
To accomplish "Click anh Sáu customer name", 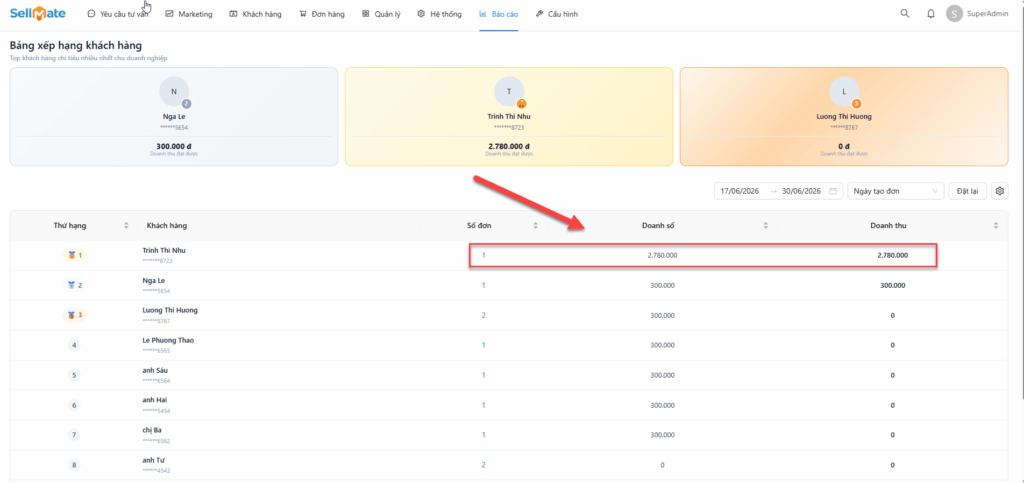I will tap(155, 370).
